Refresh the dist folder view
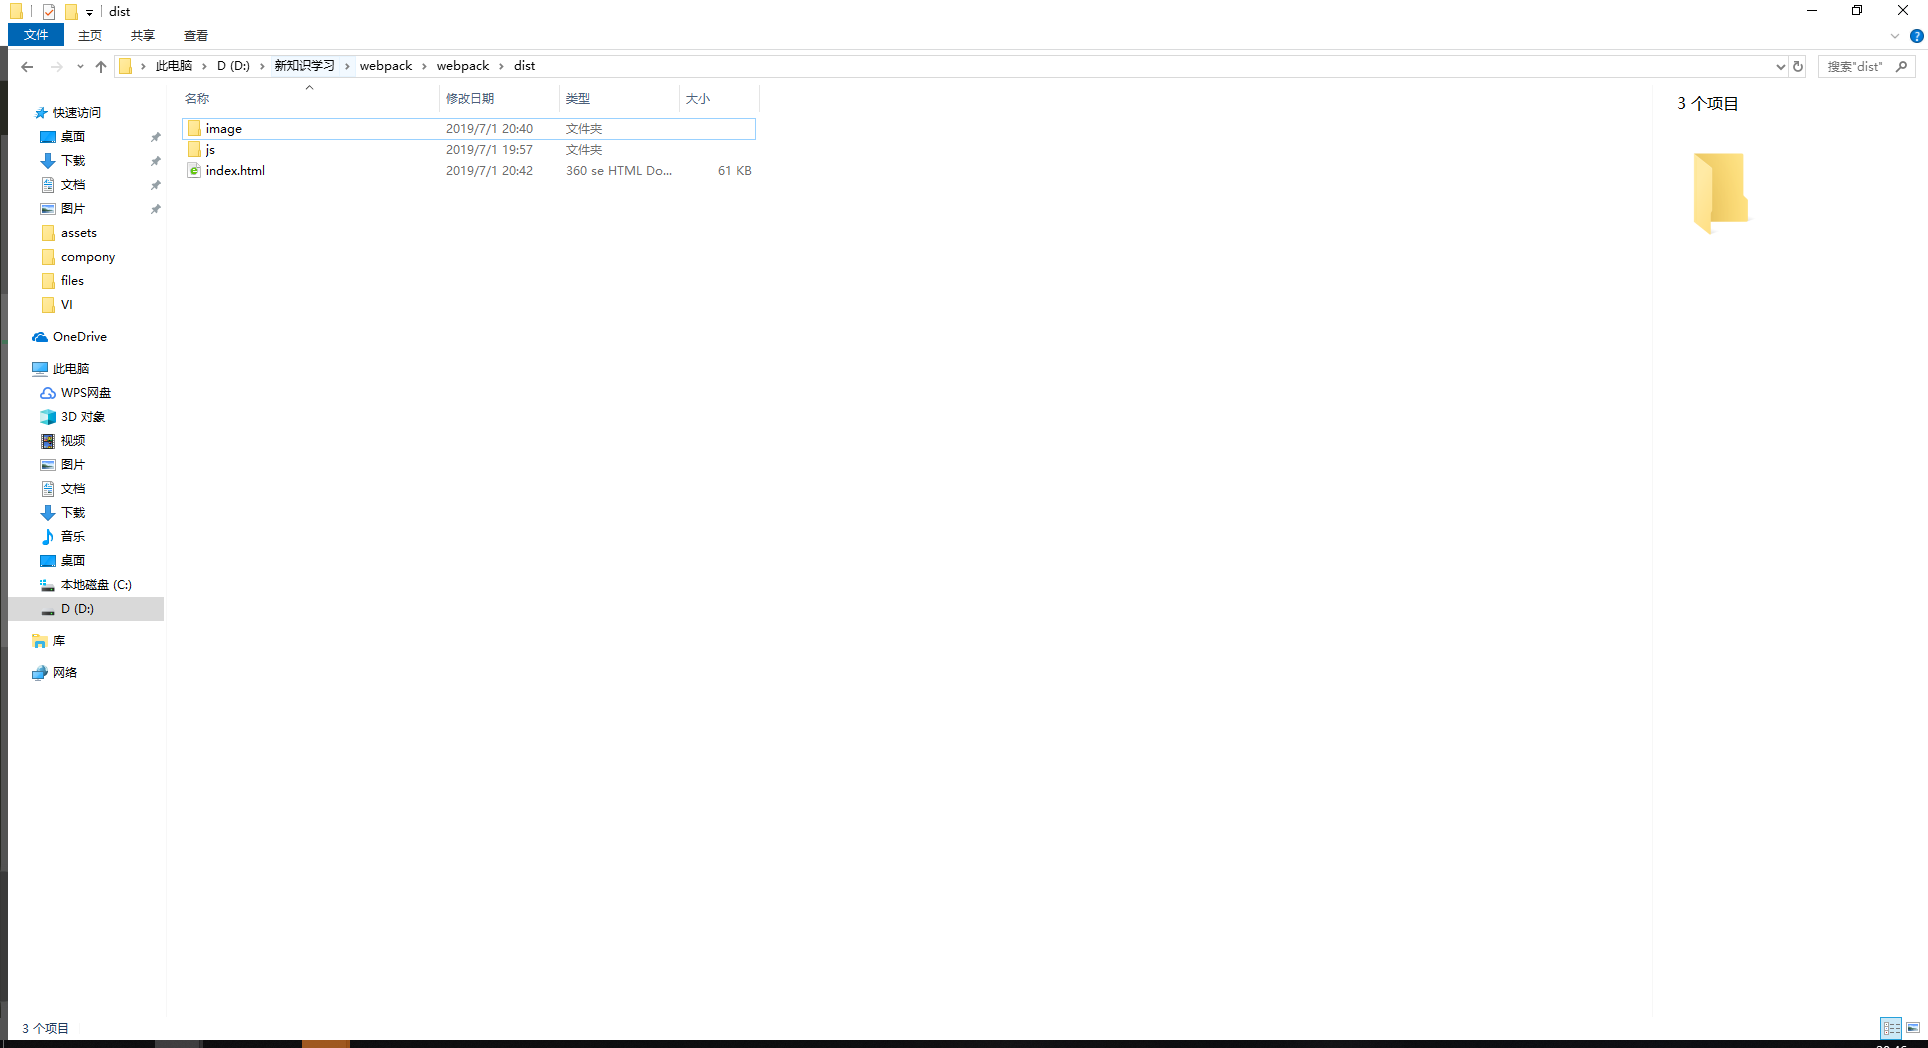The image size is (1928, 1048). (1798, 66)
